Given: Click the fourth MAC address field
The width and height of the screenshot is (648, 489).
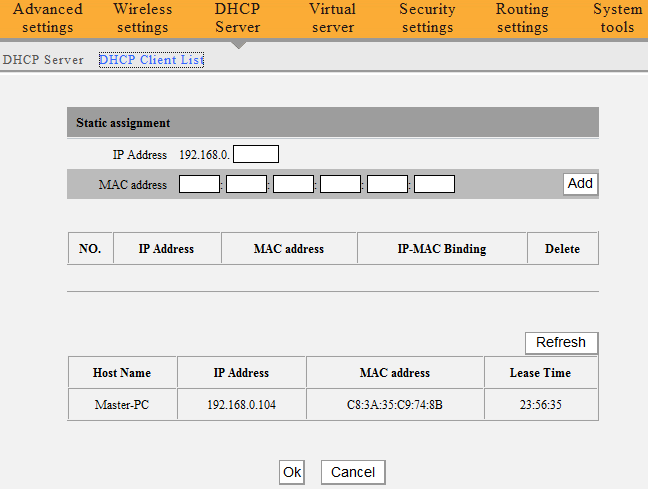Looking at the screenshot, I should tap(341, 184).
